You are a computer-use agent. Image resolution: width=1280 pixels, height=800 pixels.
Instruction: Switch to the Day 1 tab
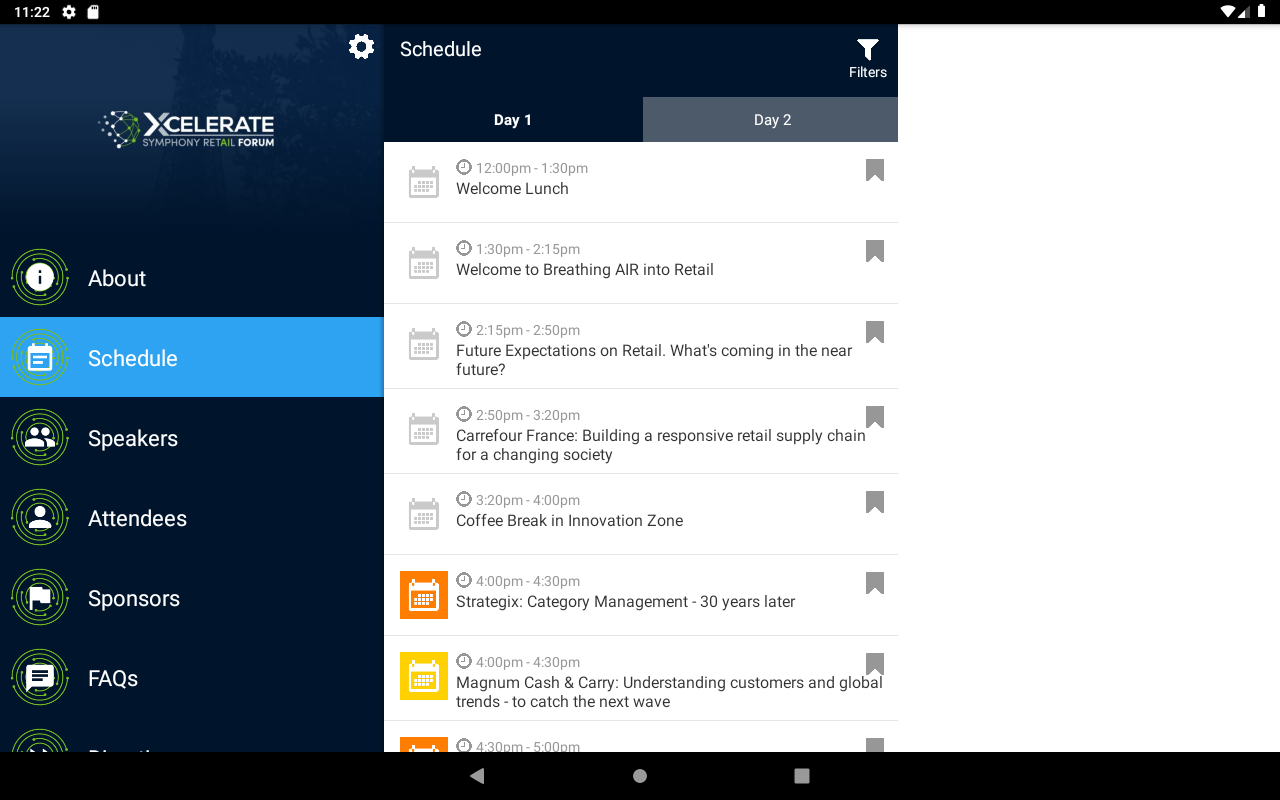coord(513,120)
